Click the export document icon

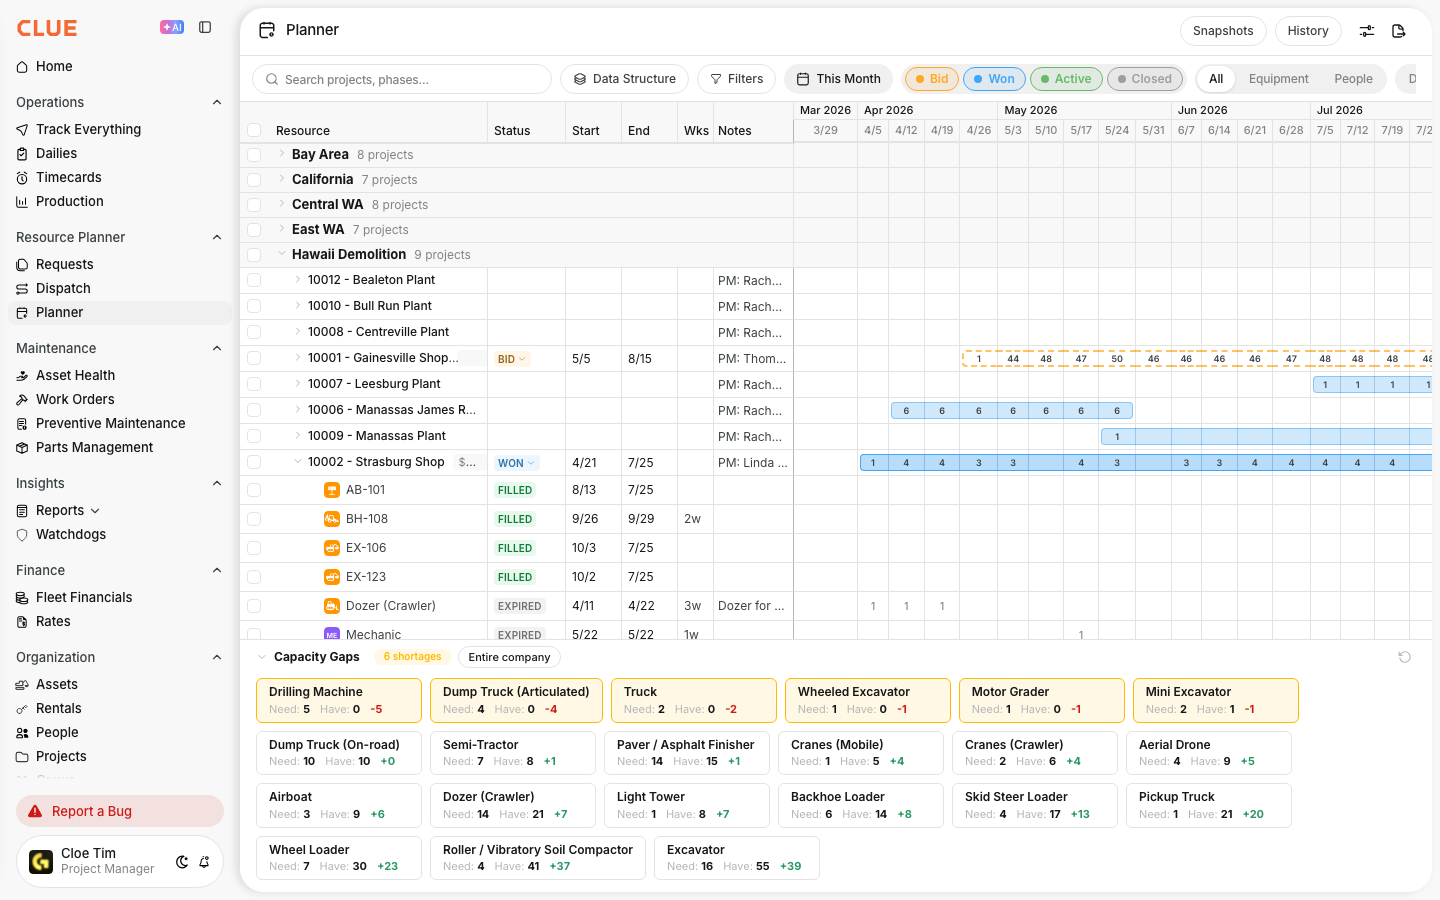click(x=1399, y=31)
